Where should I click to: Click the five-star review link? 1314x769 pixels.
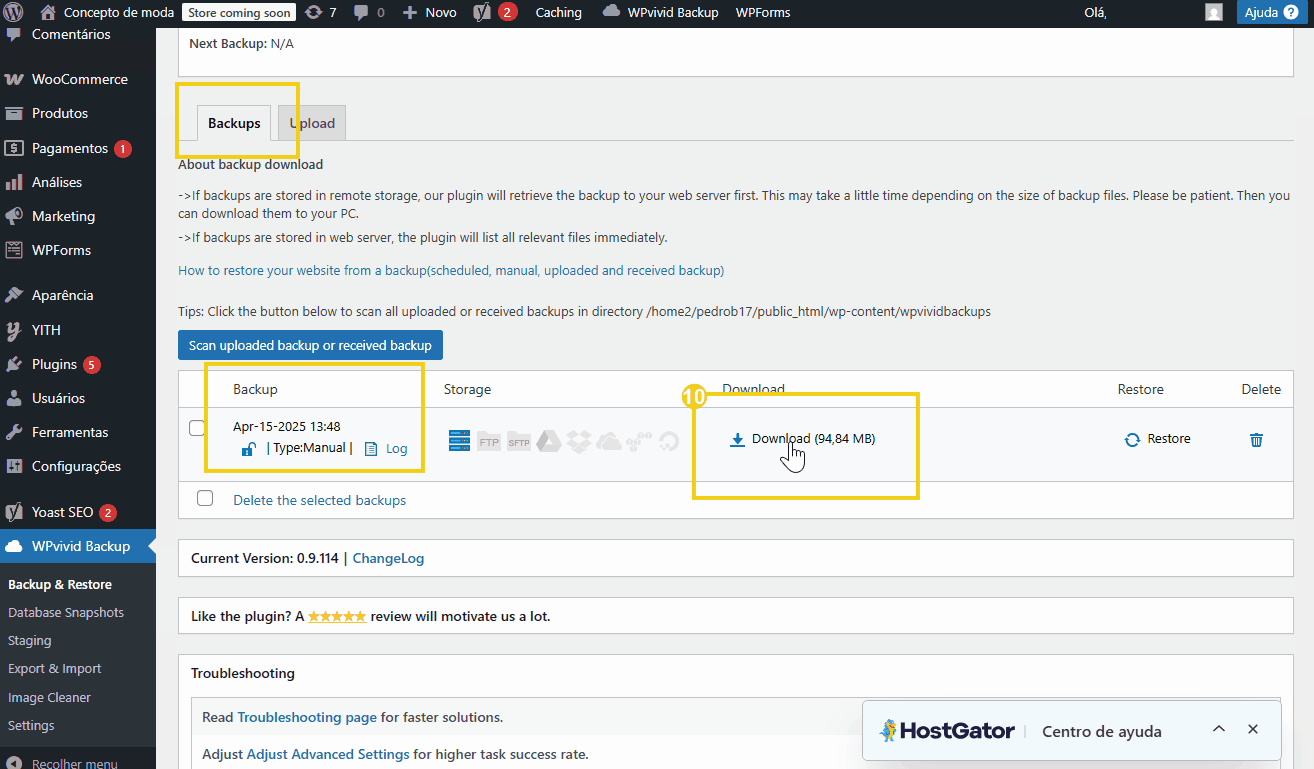tap(337, 616)
